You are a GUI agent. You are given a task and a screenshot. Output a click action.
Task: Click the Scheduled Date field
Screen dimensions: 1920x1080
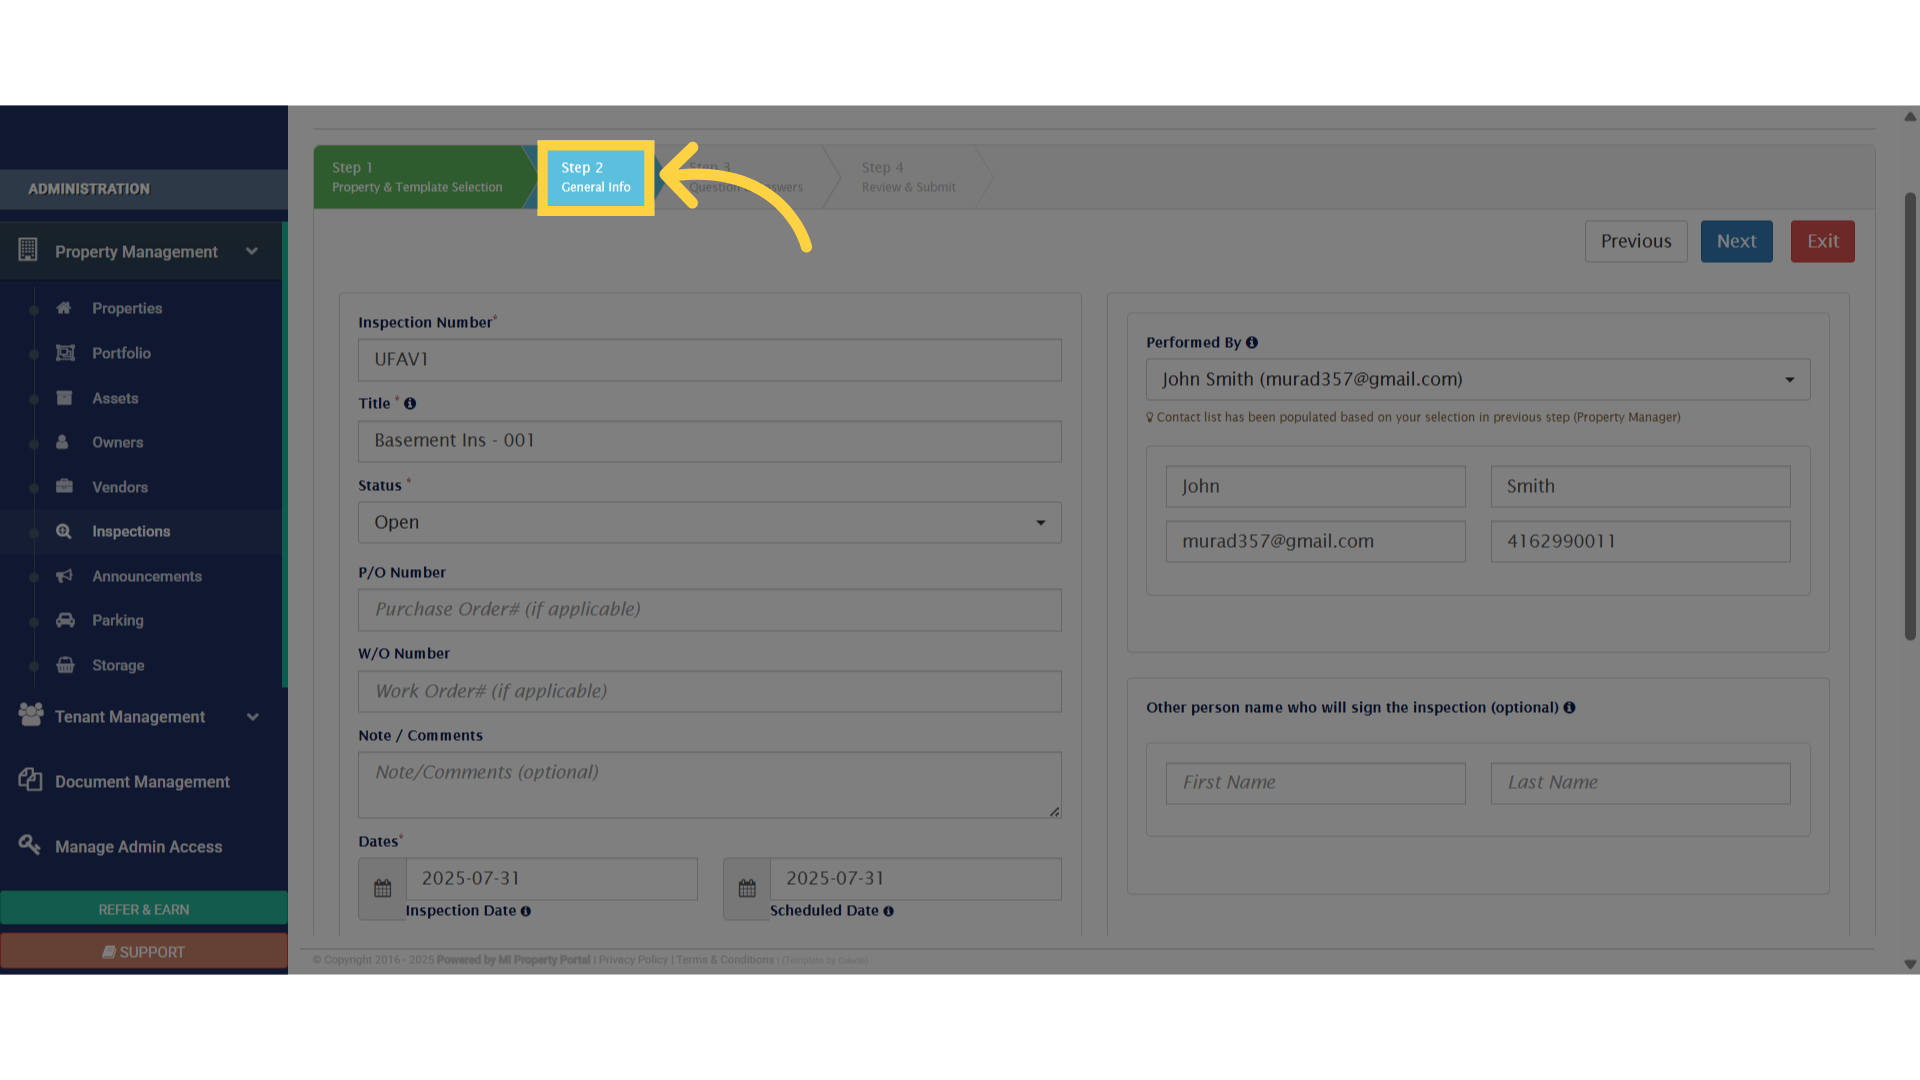tap(916, 878)
